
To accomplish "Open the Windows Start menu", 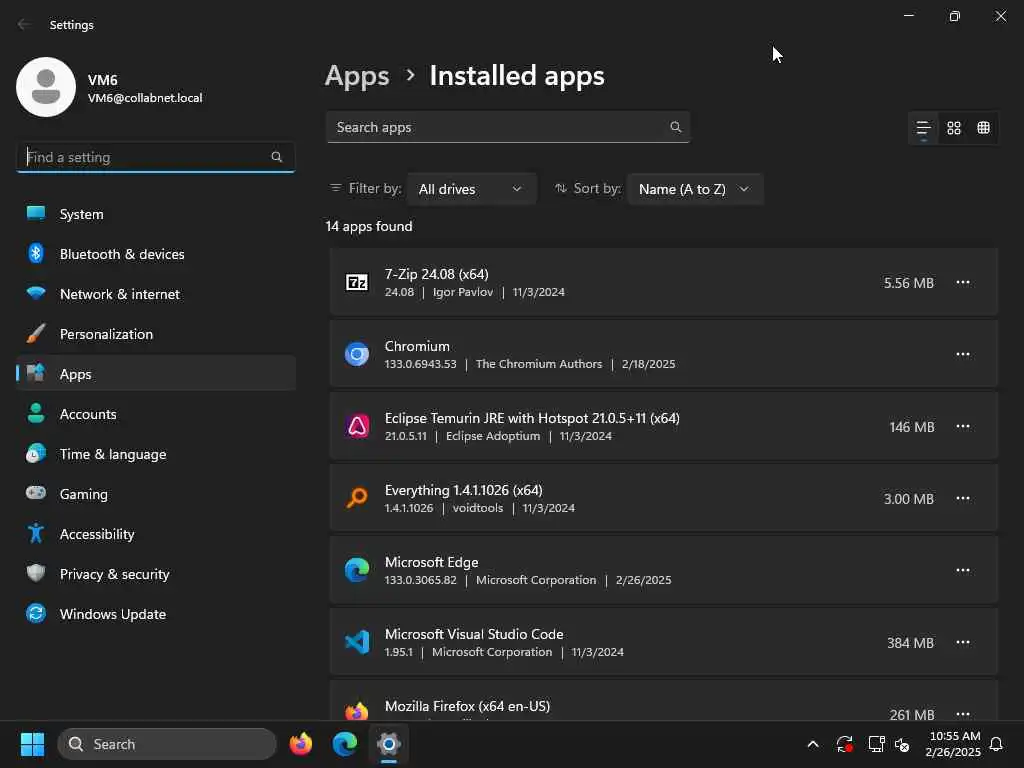I will tap(32, 744).
